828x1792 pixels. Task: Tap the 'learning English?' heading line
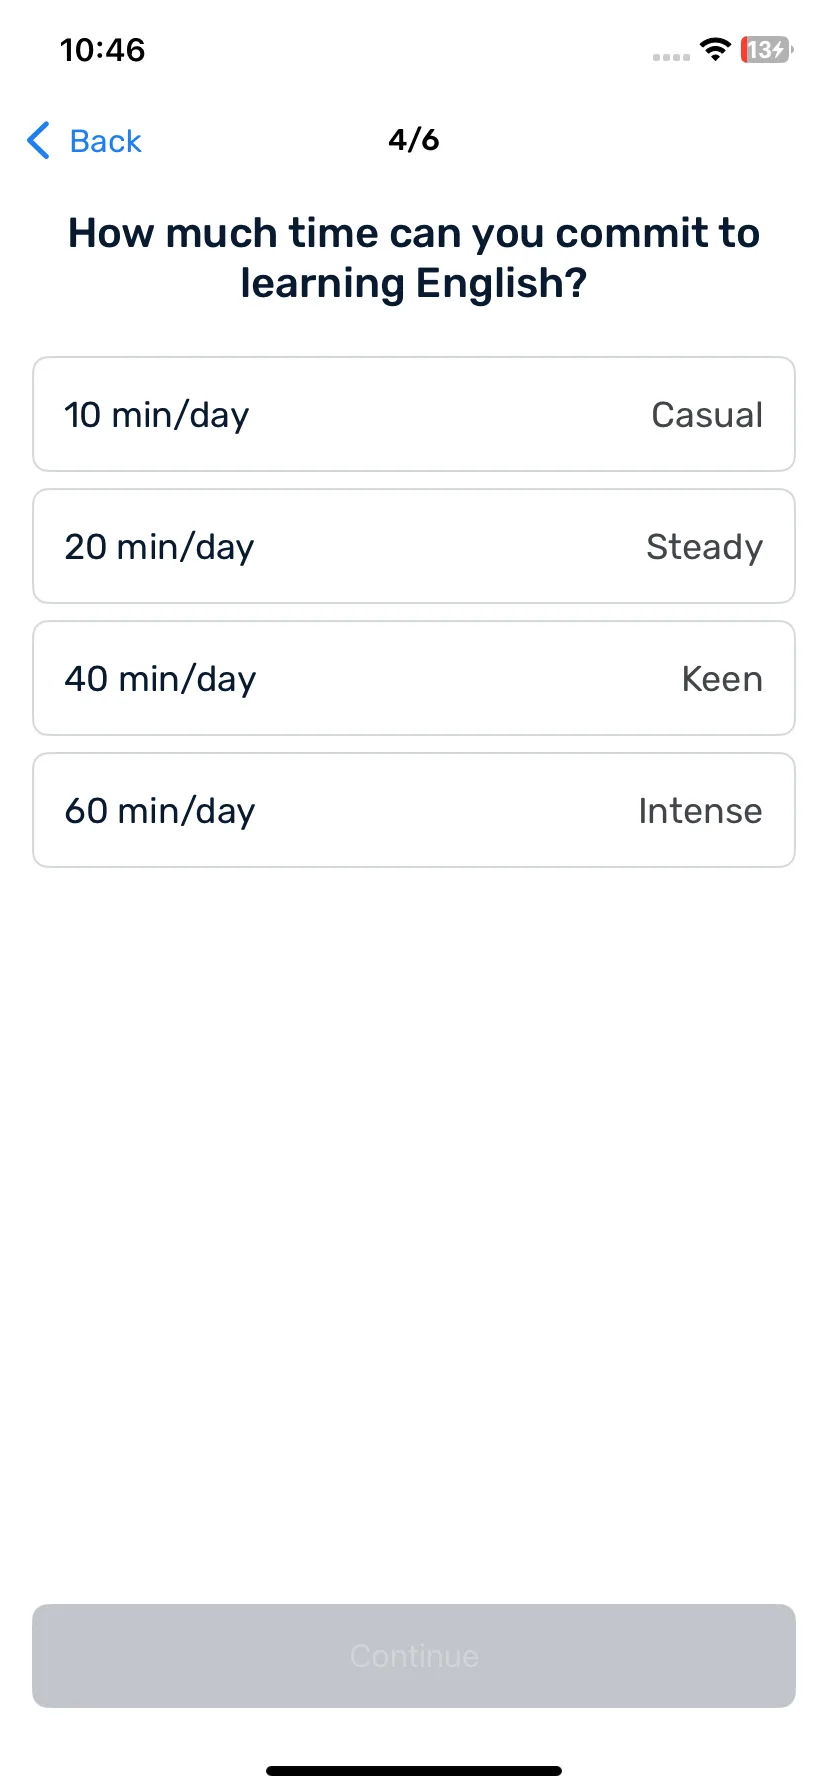pyautogui.click(x=414, y=283)
